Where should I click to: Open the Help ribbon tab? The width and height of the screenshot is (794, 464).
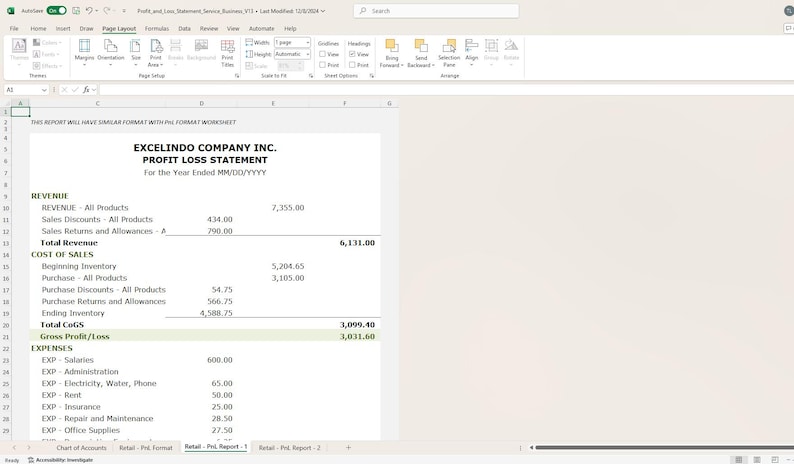click(x=290, y=29)
